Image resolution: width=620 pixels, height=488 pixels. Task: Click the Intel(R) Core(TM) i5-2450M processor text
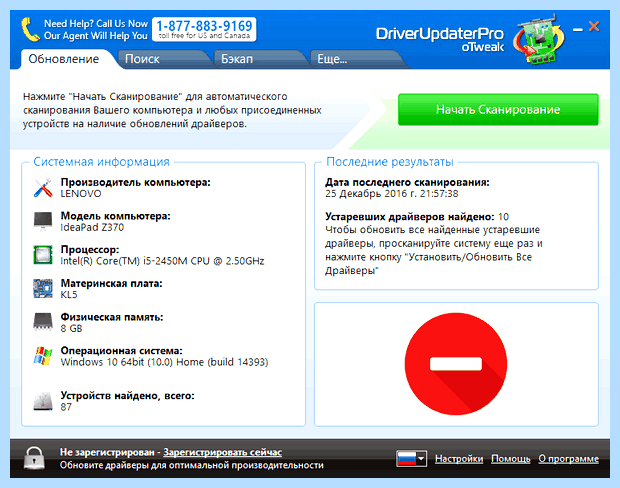[162, 261]
